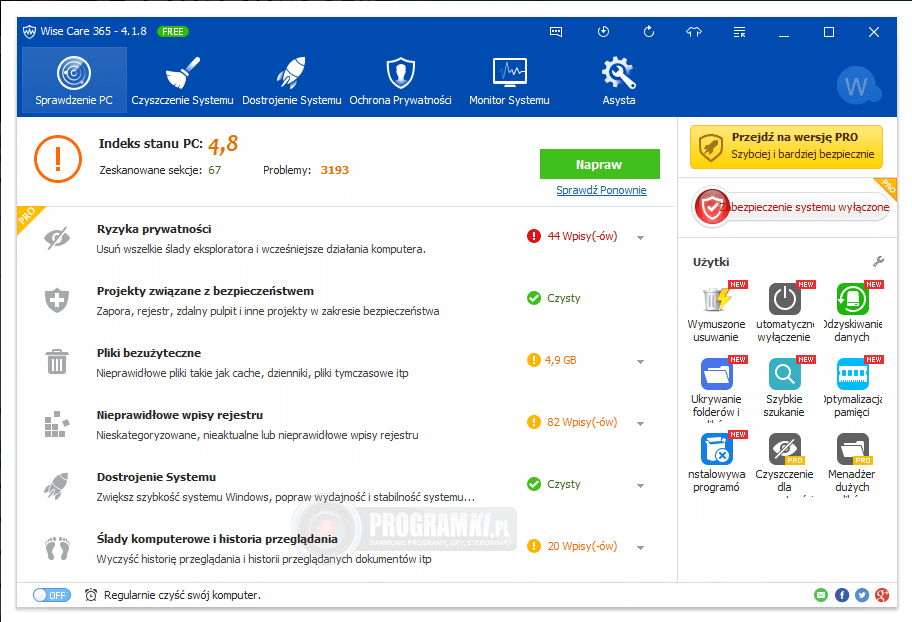Click the Sprawdź Ponownie link
The height and width of the screenshot is (622, 912).
[601, 190]
